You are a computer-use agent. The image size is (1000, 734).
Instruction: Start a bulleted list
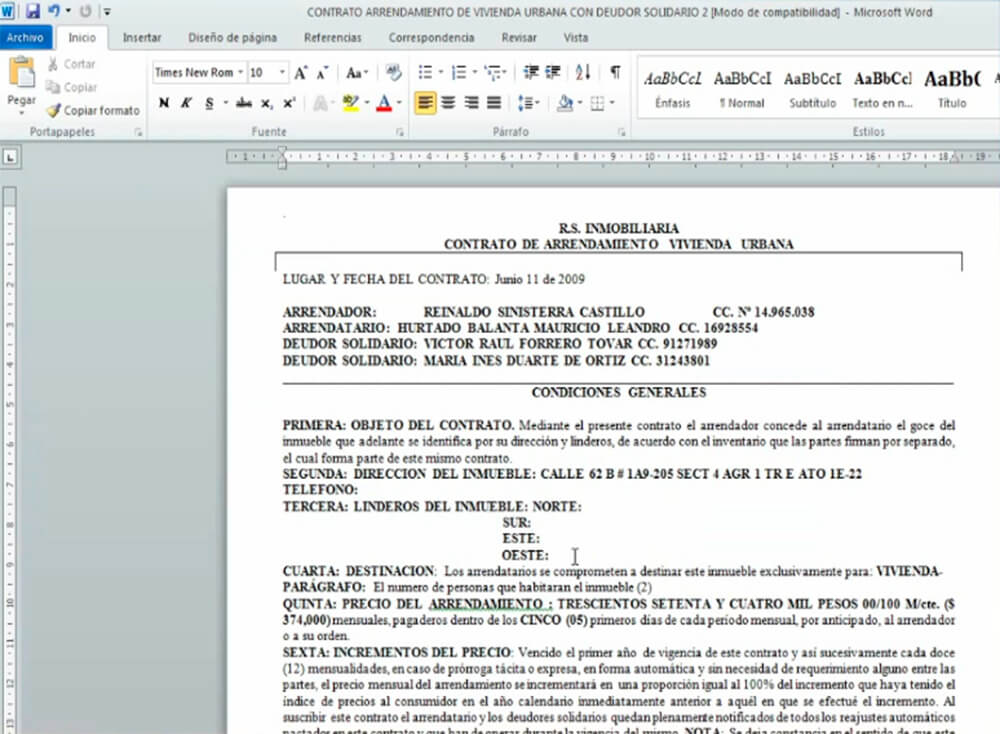(x=425, y=72)
